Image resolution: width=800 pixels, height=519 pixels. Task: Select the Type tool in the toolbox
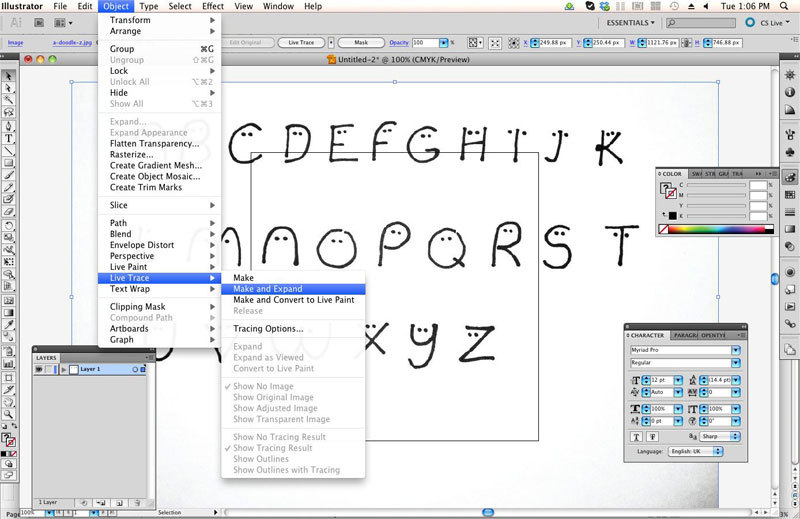click(9, 138)
